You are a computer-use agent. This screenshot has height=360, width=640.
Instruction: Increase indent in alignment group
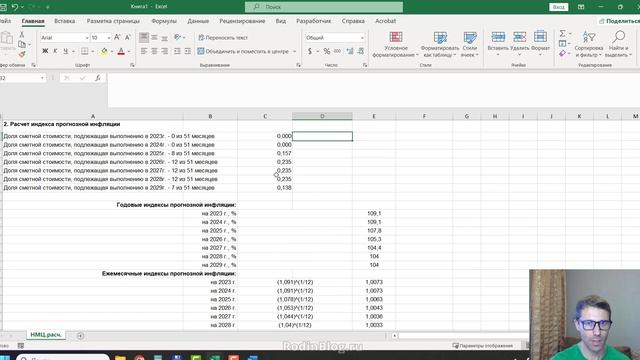(188, 51)
